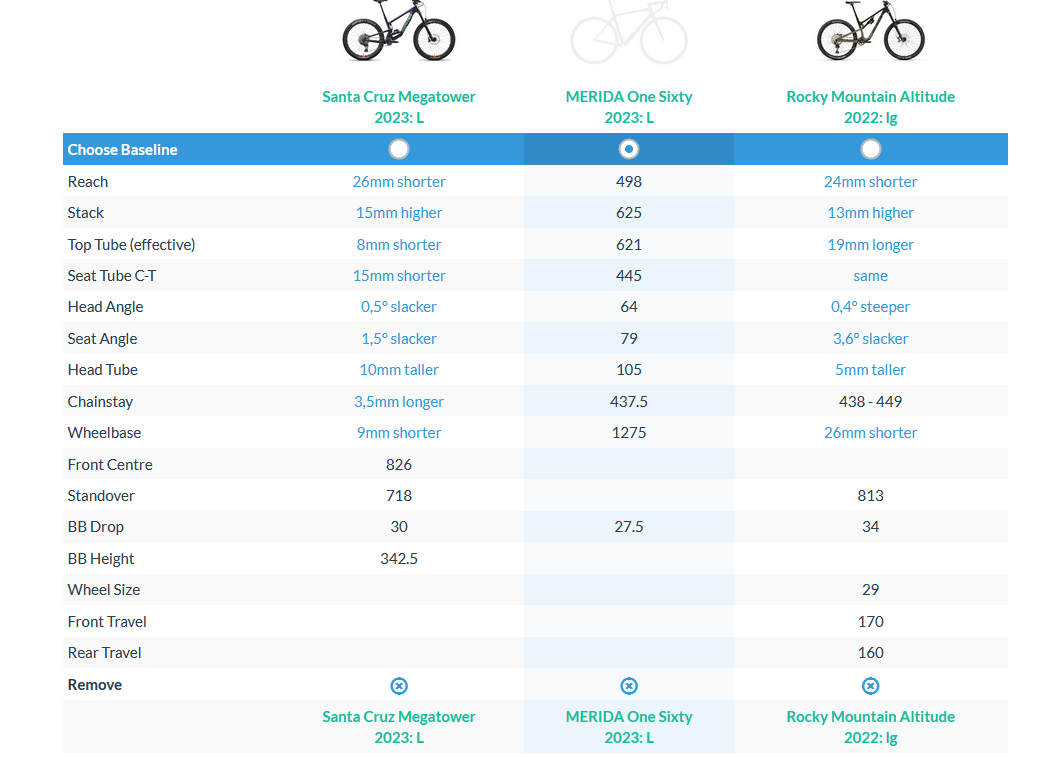
Task: Open MERIDA One Sixty 2023 header link
Action: click(x=628, y=106)
